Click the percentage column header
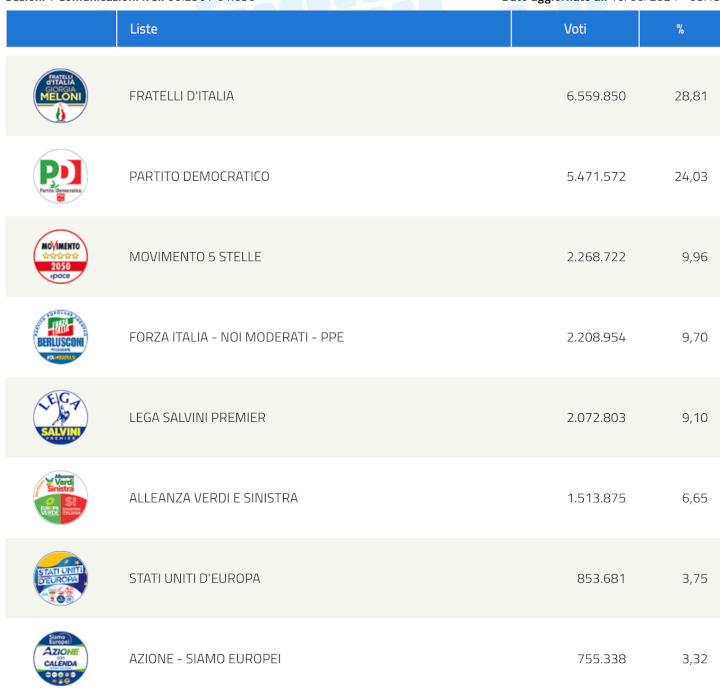 point(680,29)
